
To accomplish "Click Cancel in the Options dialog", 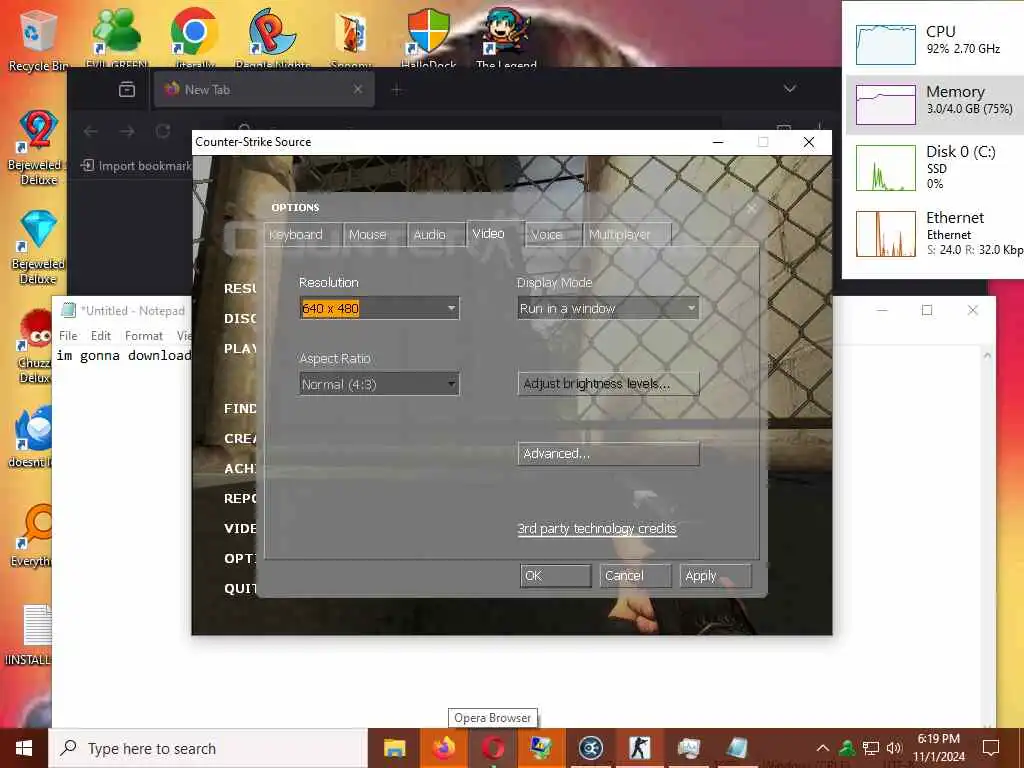I will (635, 576).
